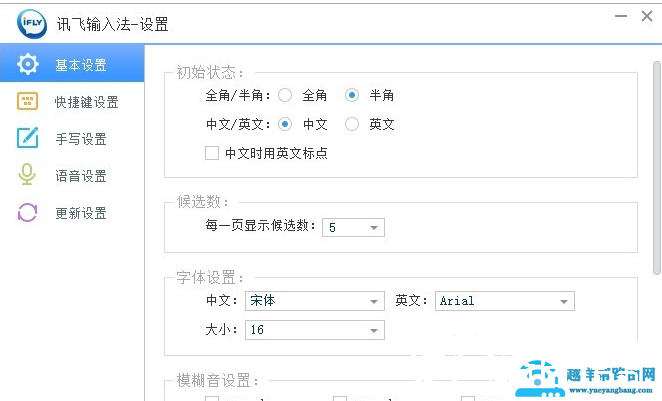Click the keyboard icon for 快捷键设置
662x401 pixels.
coord(27,101)
